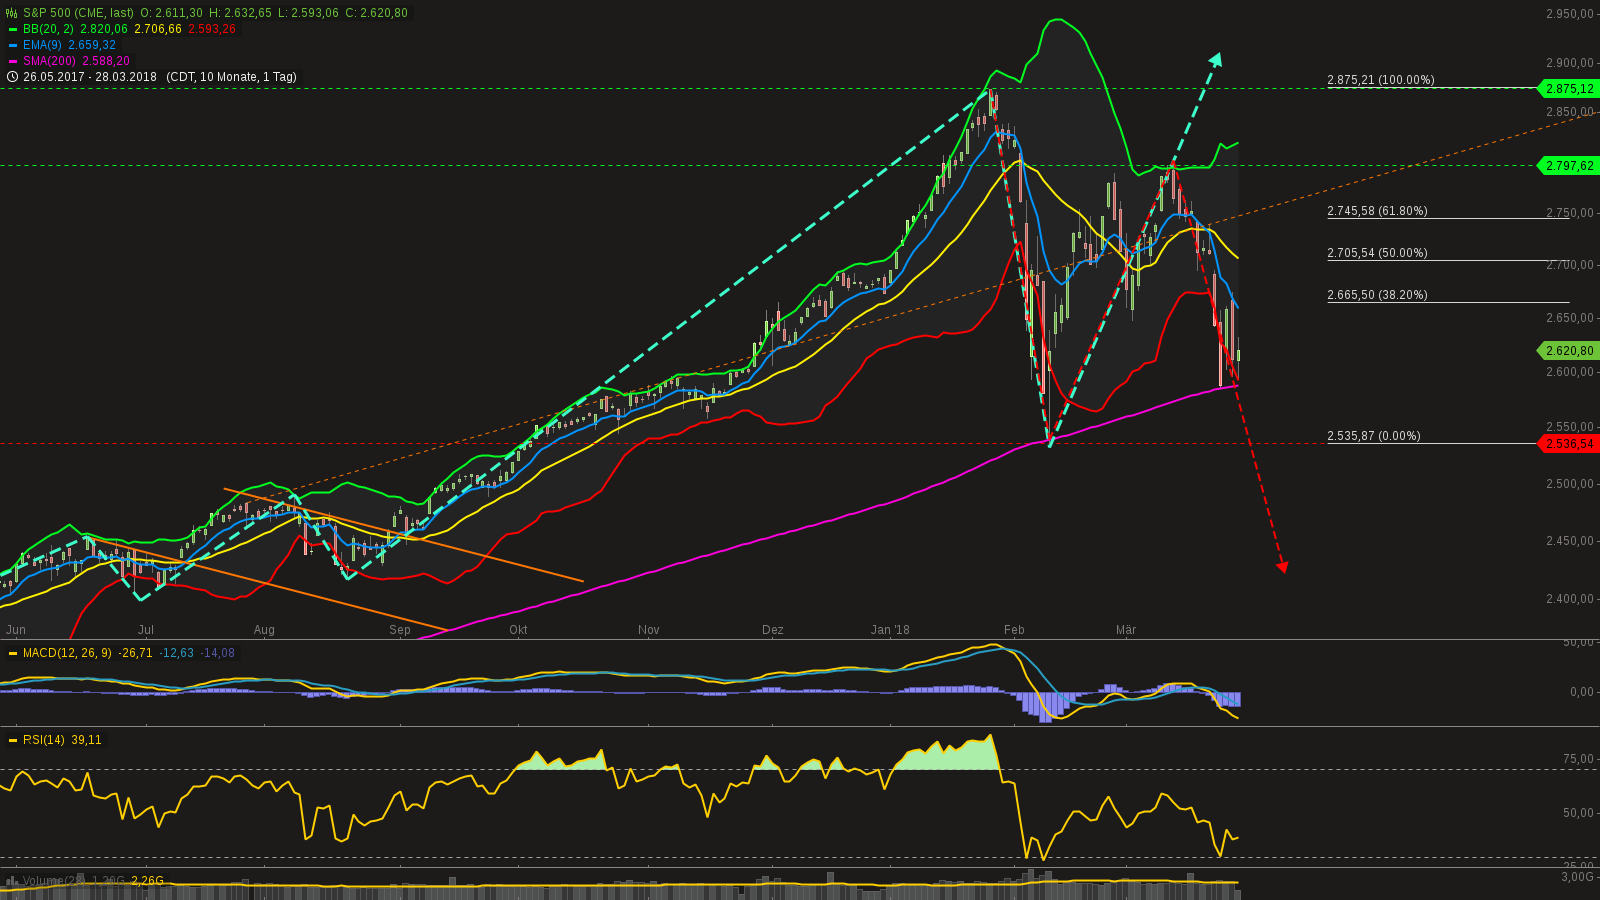Click the green 2.875,12 price tag
Screen dimensions: 1600x900
click(1568, 88)
